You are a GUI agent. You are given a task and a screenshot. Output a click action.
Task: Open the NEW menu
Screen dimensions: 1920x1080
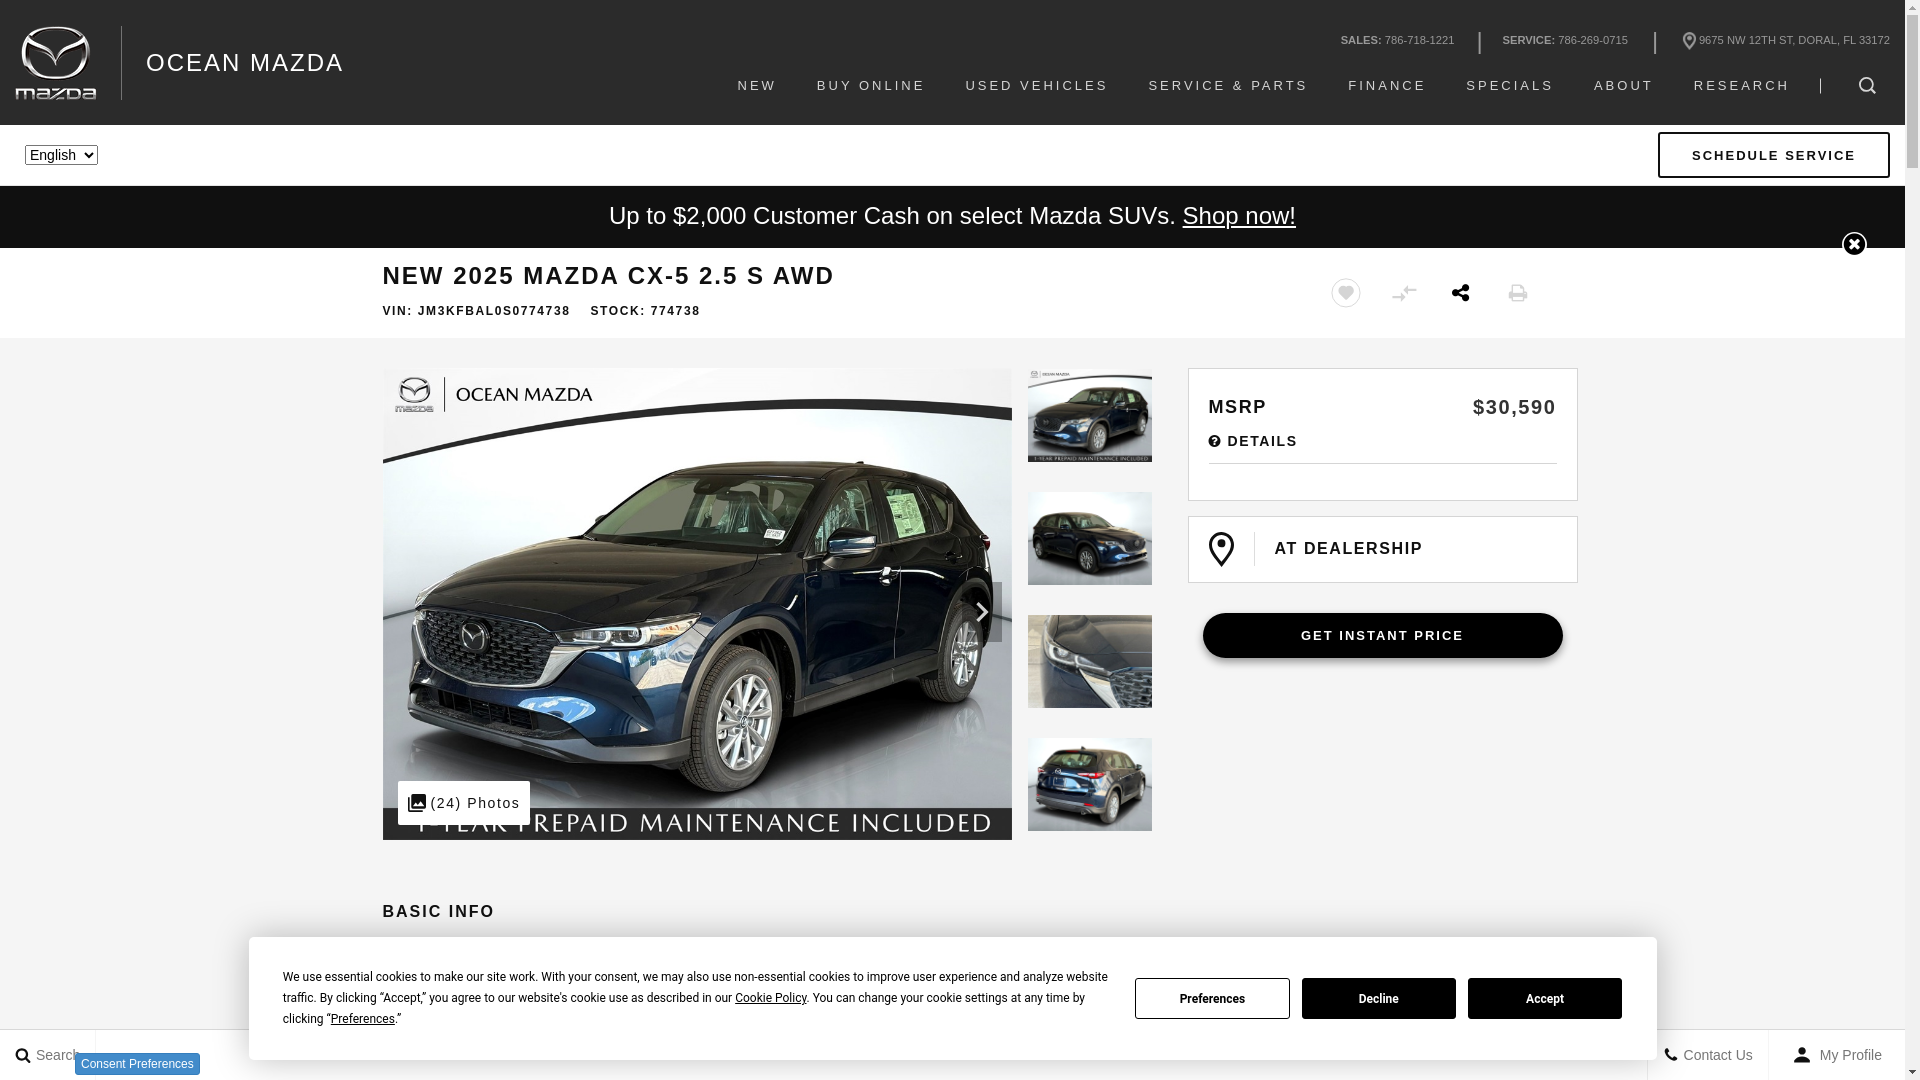point(757,86)
